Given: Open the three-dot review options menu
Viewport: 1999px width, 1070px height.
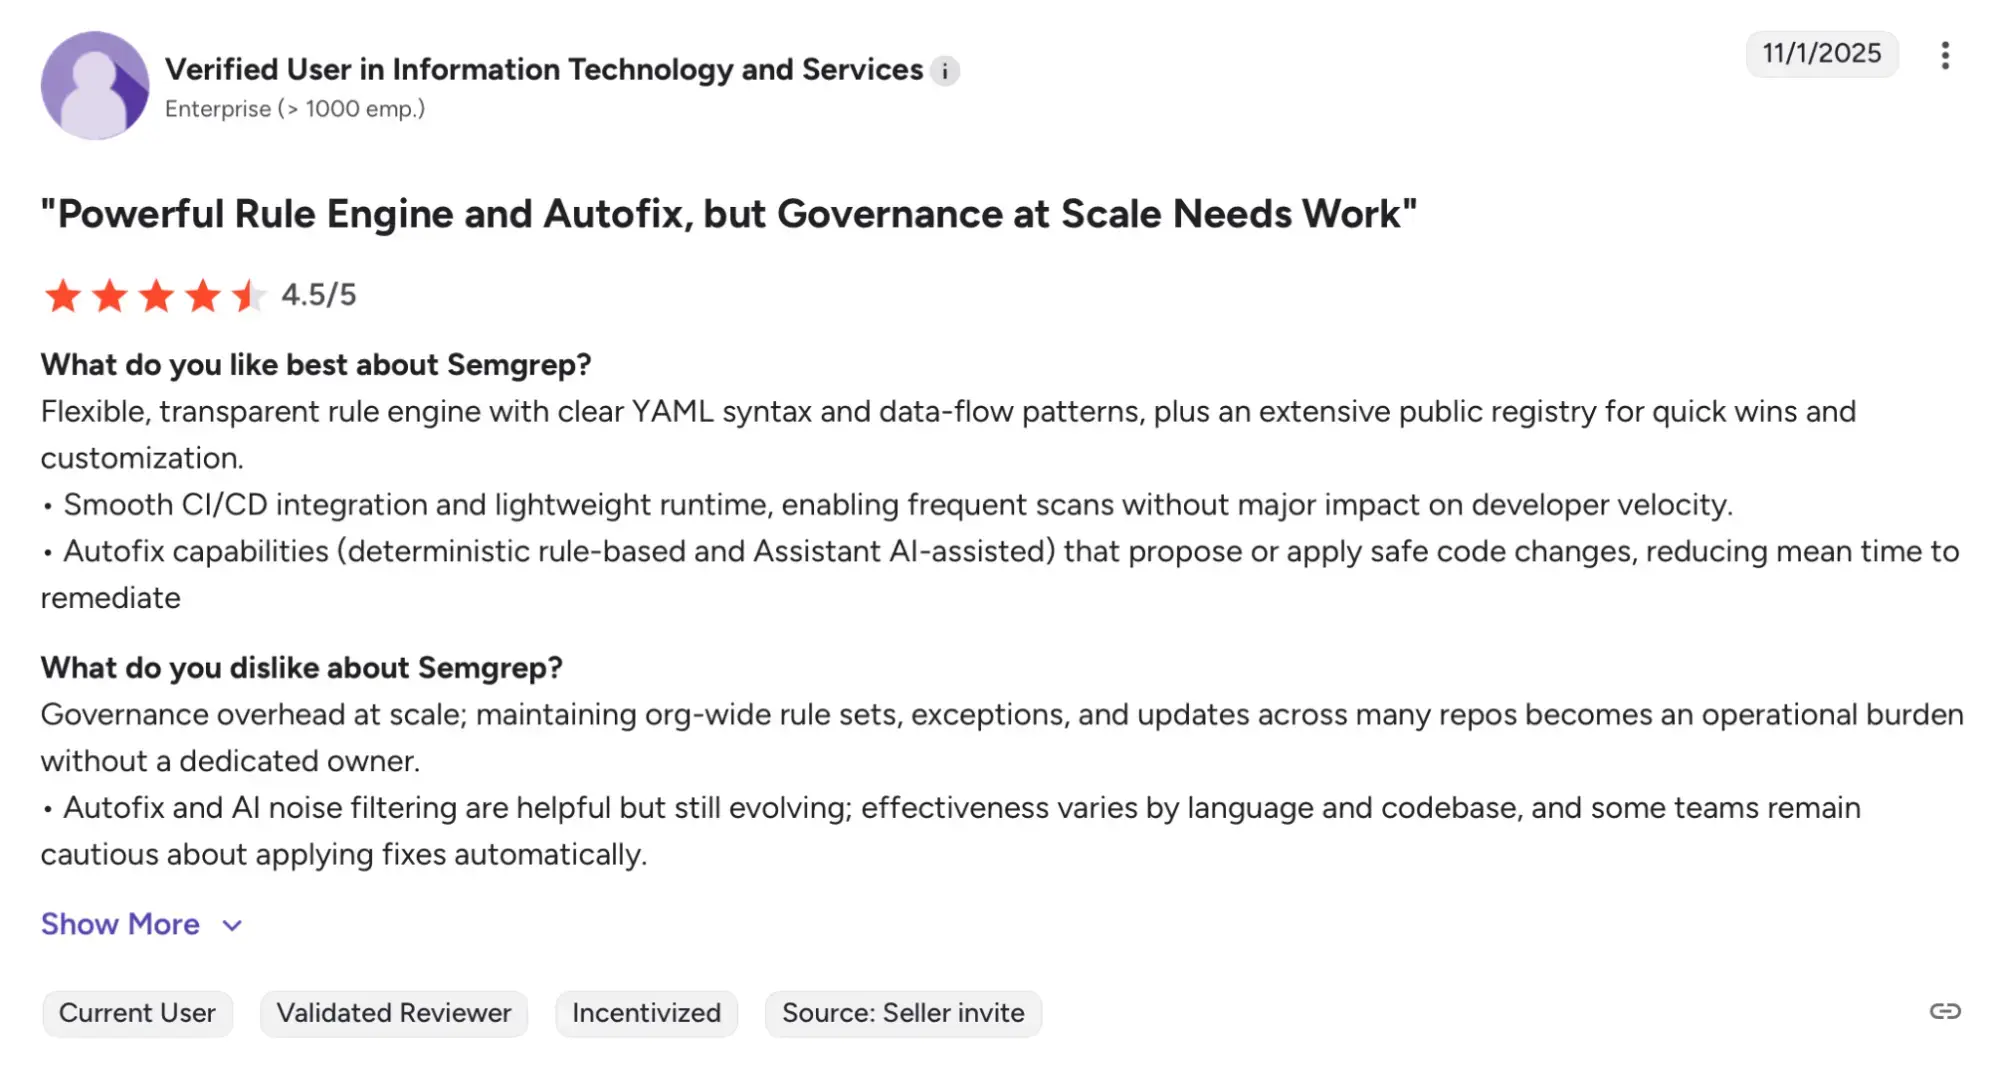Looking at the screenshot, I should tap(1945, 55).
